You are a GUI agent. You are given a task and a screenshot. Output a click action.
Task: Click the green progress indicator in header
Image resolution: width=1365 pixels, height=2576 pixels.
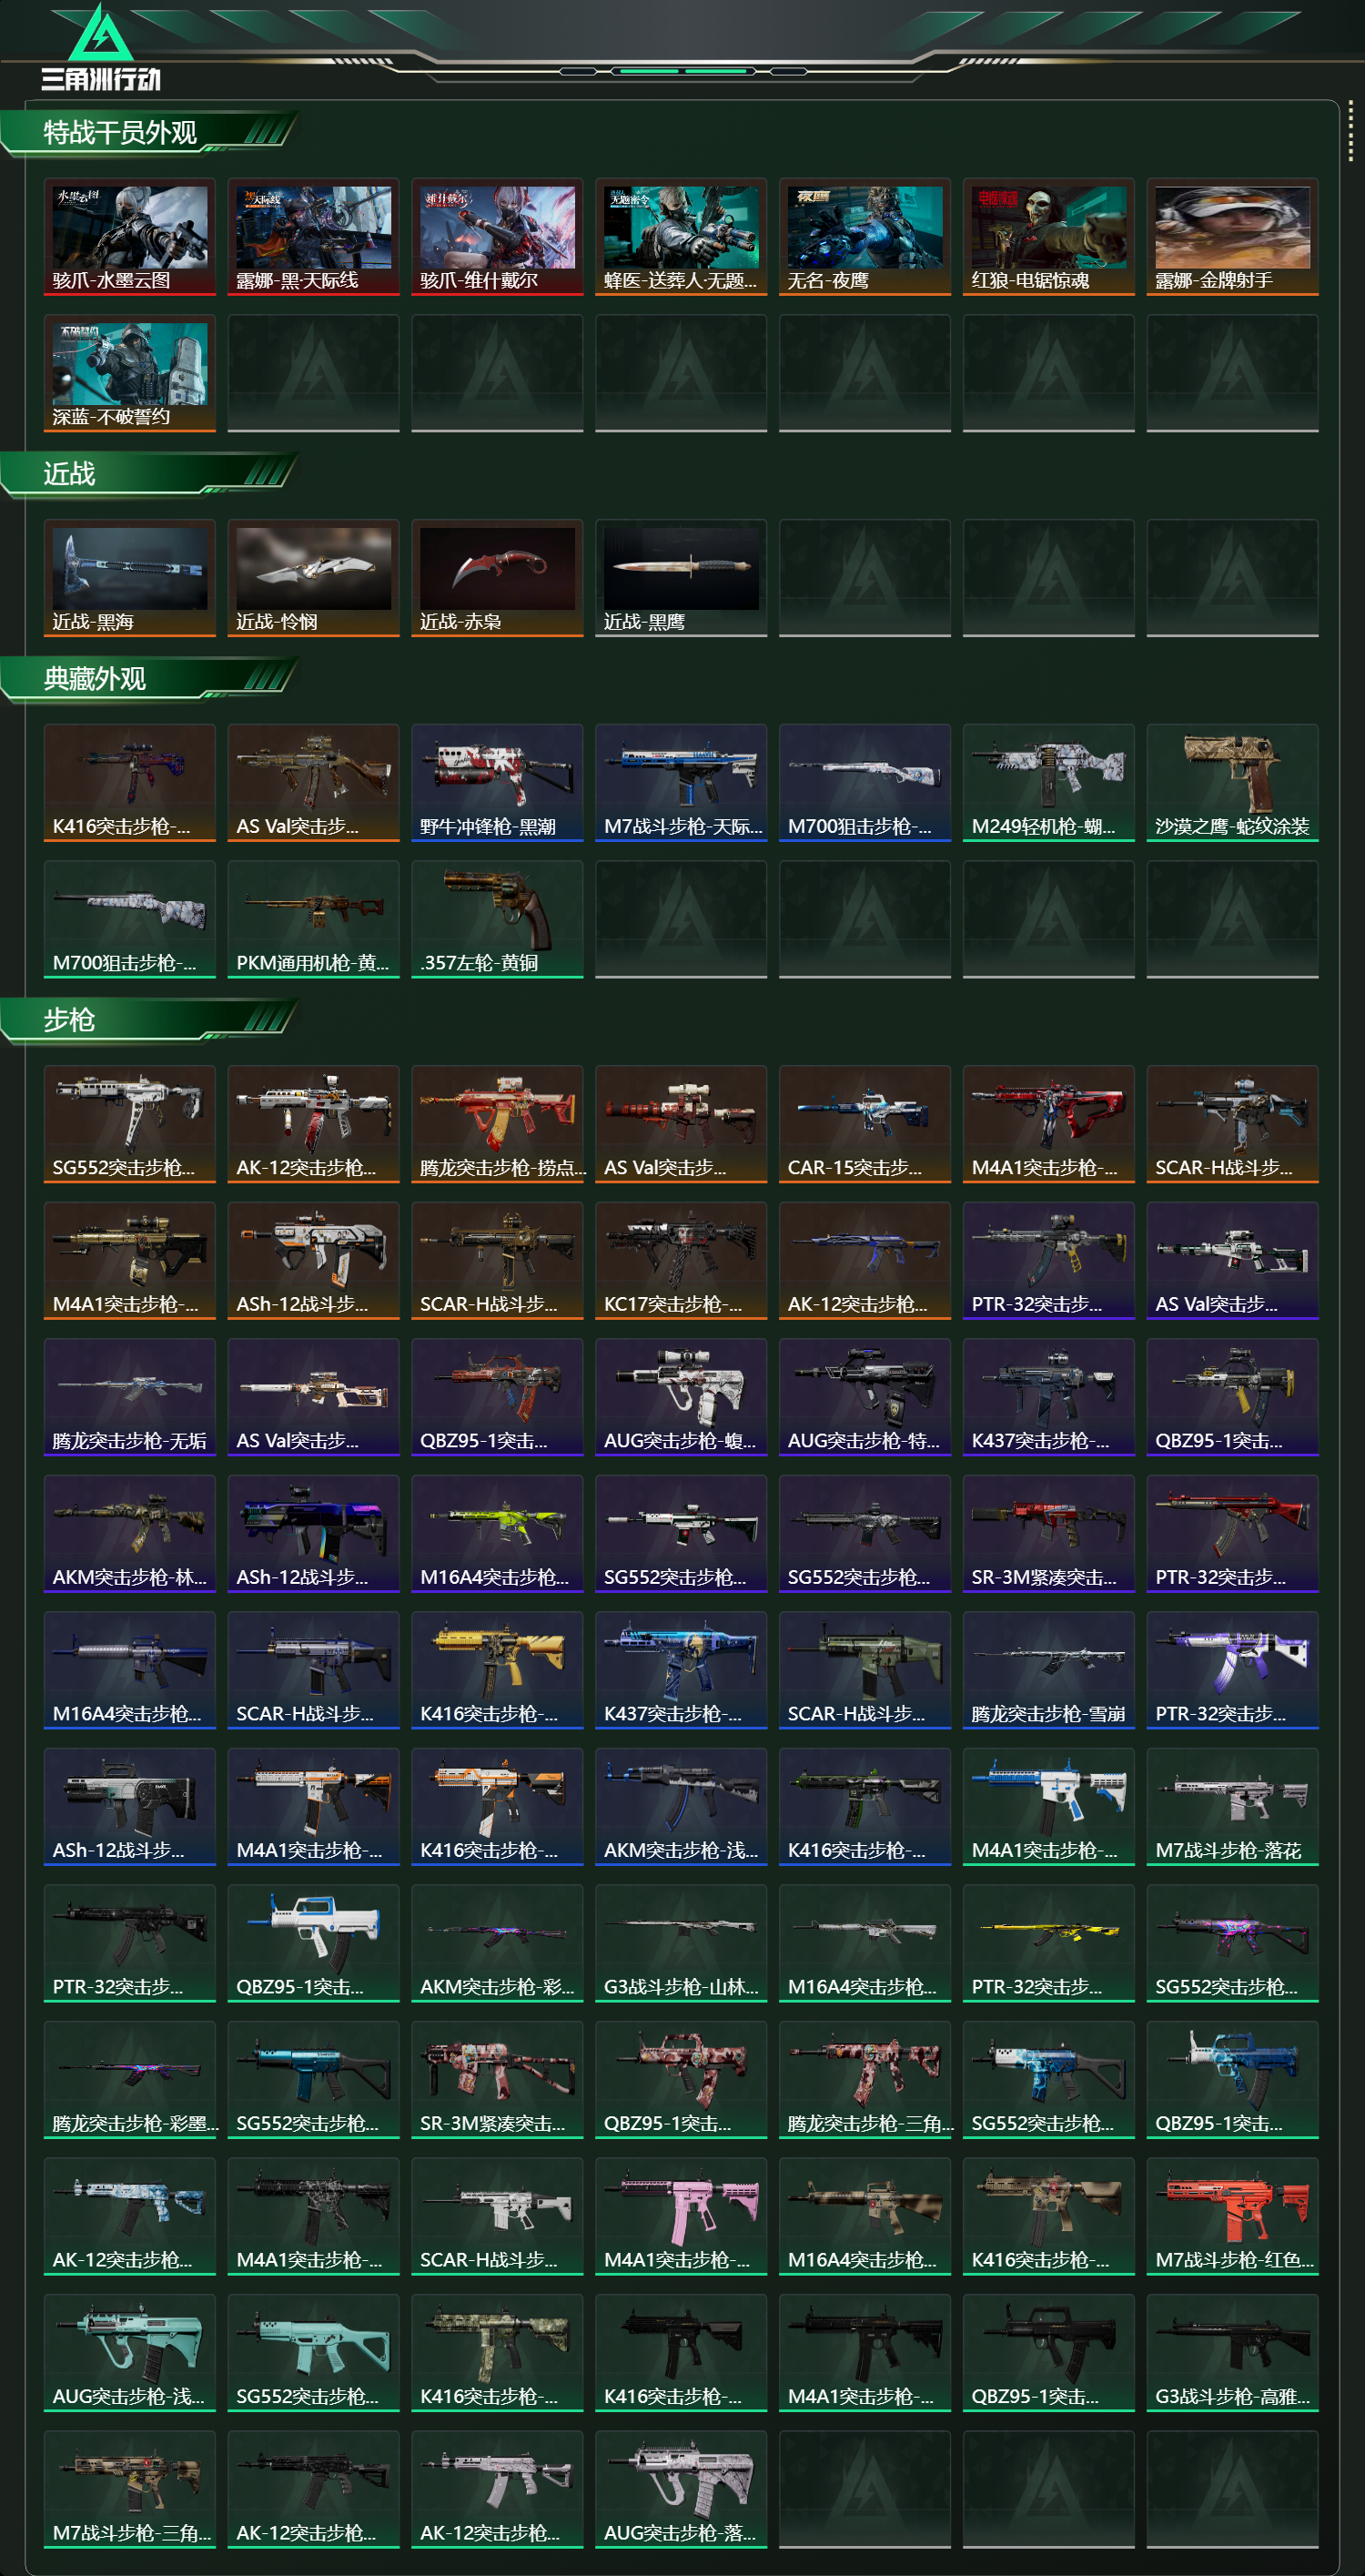(x=683, y=72)
